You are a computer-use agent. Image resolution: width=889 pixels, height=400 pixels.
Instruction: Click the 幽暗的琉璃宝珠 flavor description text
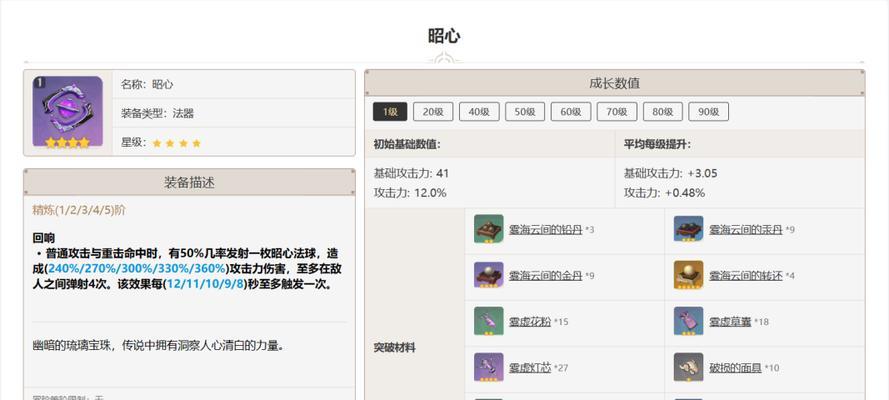(x=158, y=345)
